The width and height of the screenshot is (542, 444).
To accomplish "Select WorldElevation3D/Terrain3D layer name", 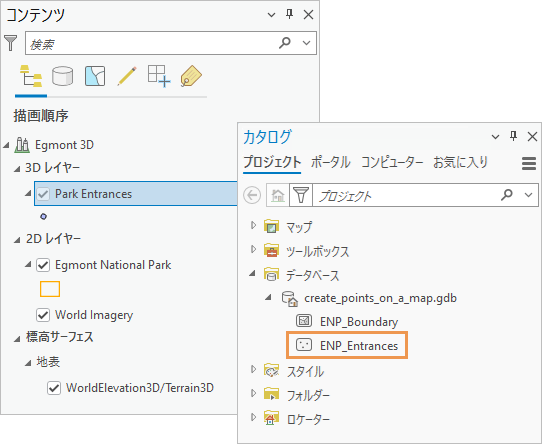I will 140,388.
